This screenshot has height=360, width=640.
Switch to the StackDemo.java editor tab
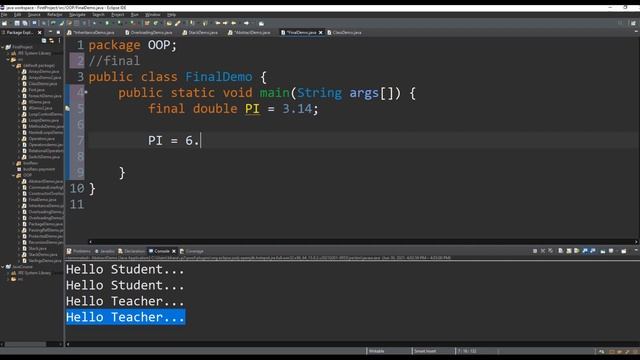pos(200,33)
